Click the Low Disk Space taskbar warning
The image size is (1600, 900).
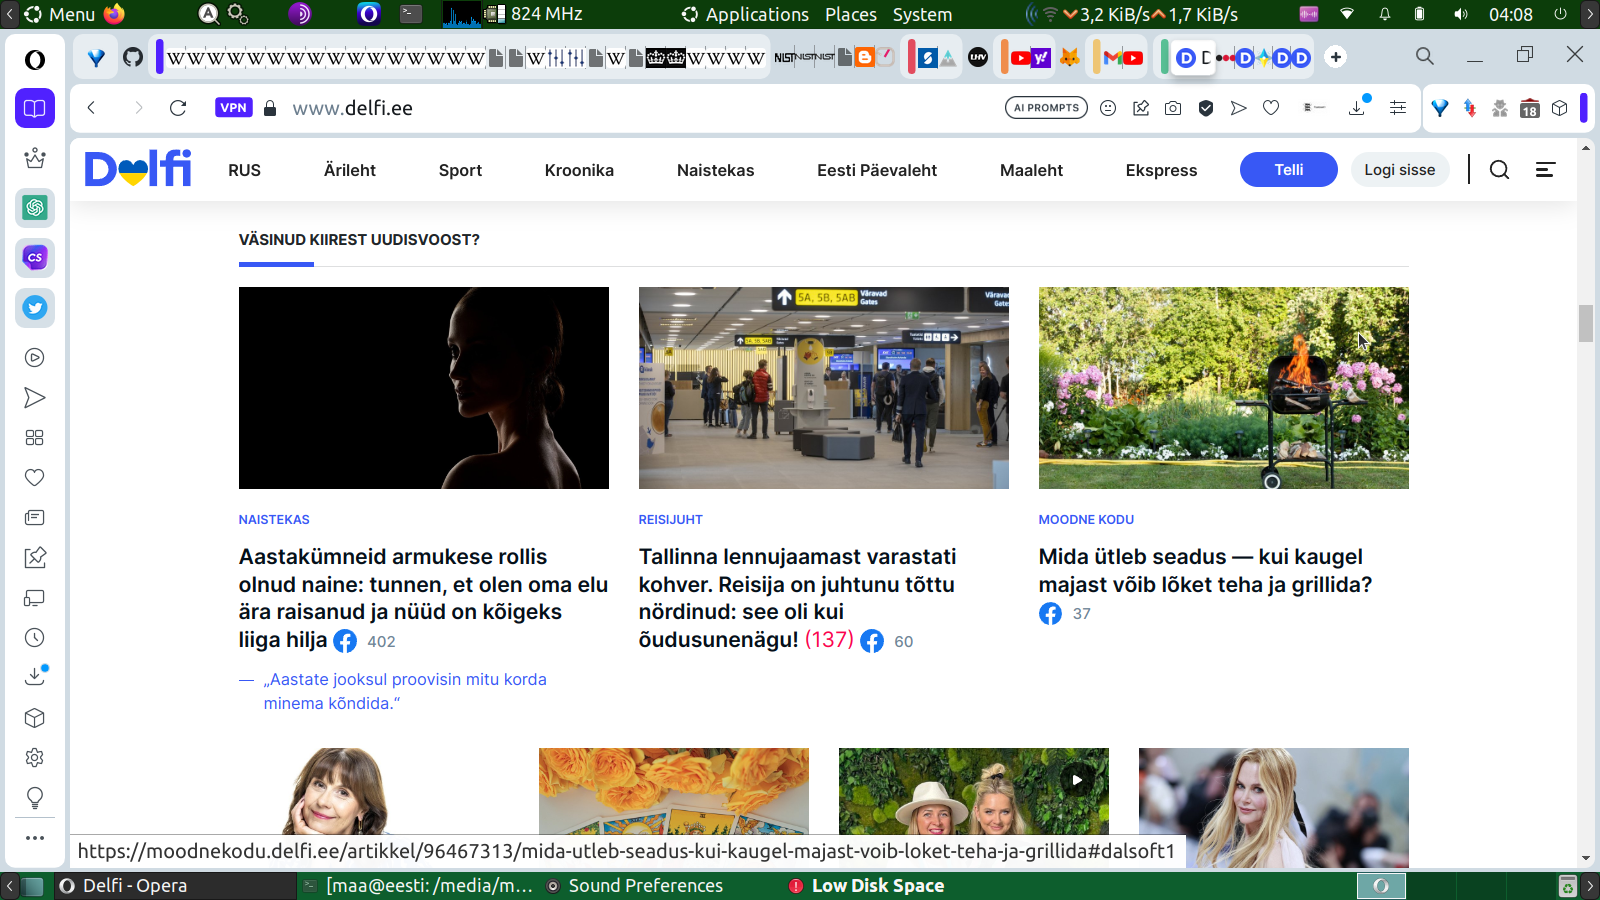866,886
